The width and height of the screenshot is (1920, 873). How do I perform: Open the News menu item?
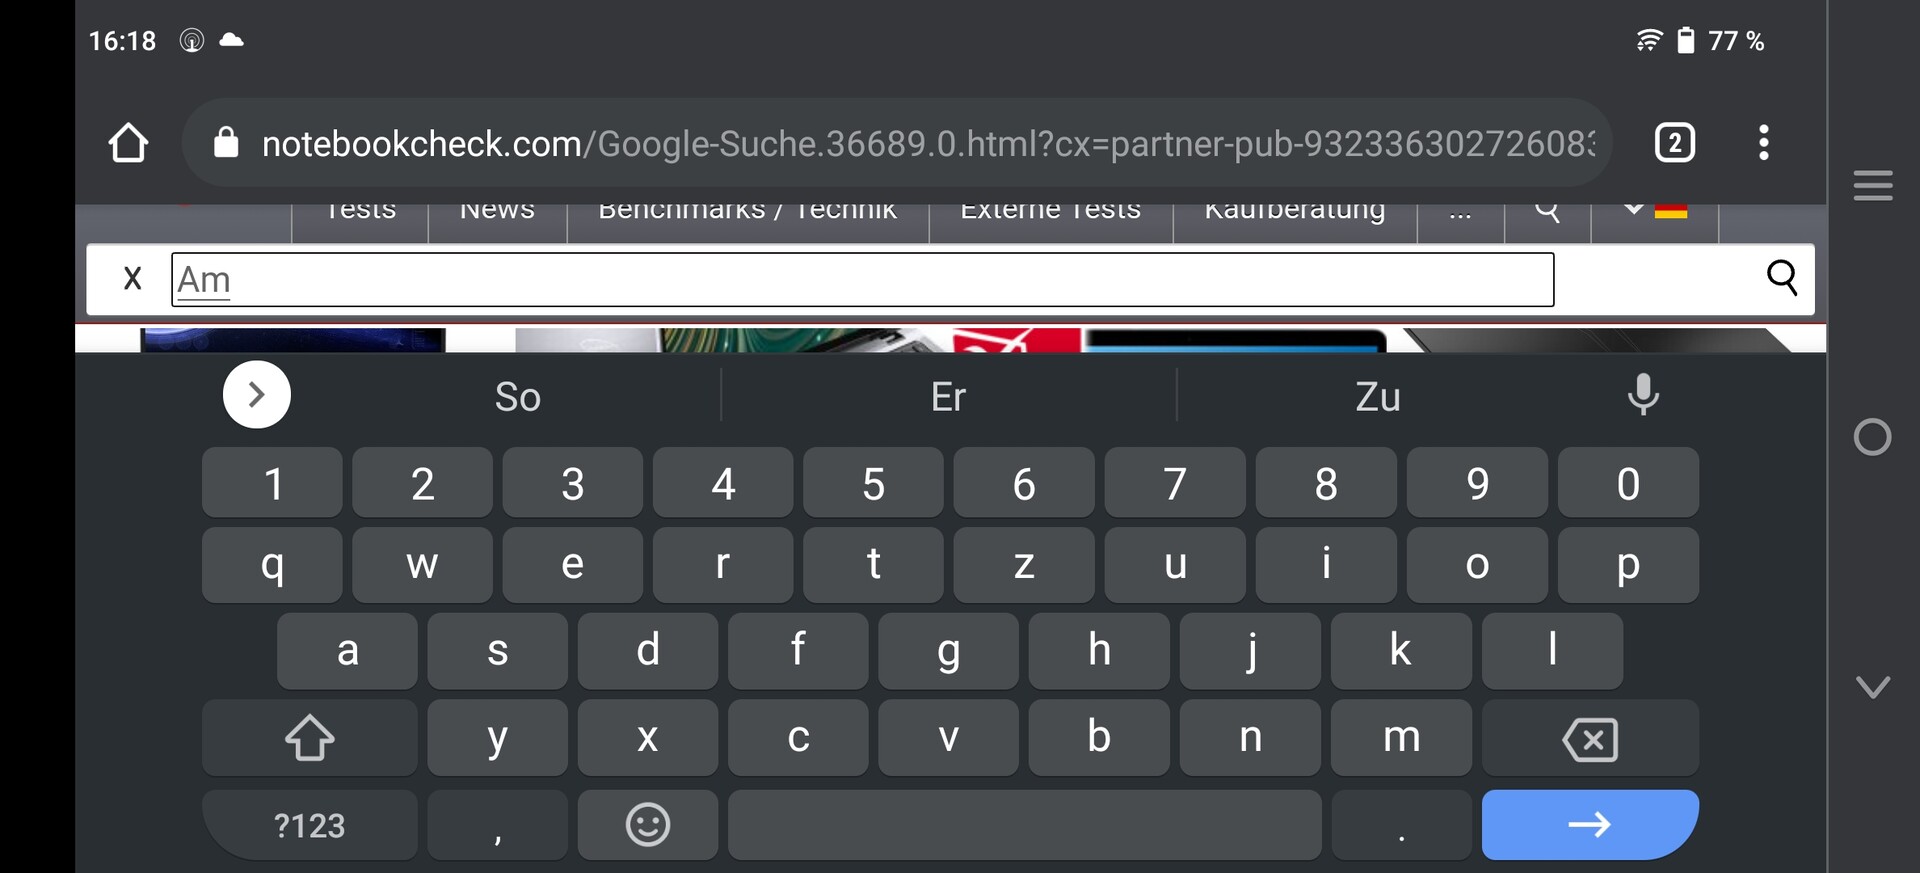pyautogui.click(x=497, y=210)
